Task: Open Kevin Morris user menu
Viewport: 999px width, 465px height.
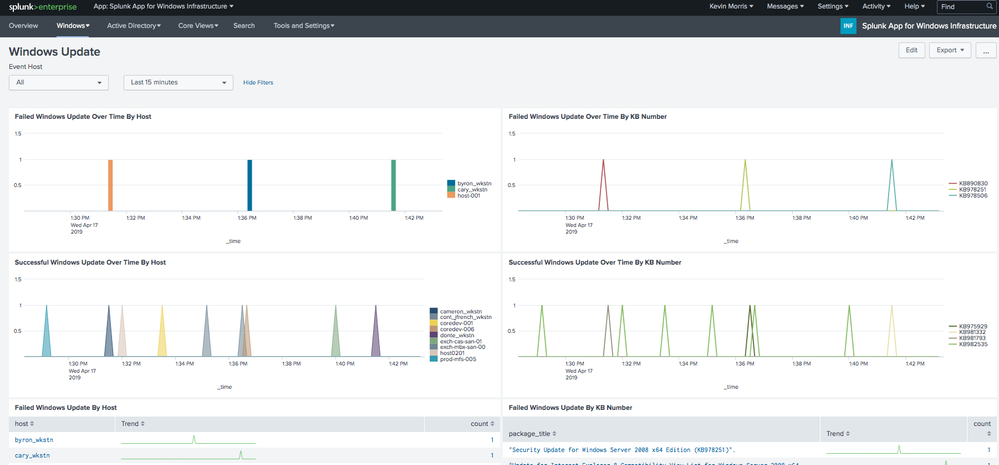Action: pyautogui.click(x=731, y=6)
